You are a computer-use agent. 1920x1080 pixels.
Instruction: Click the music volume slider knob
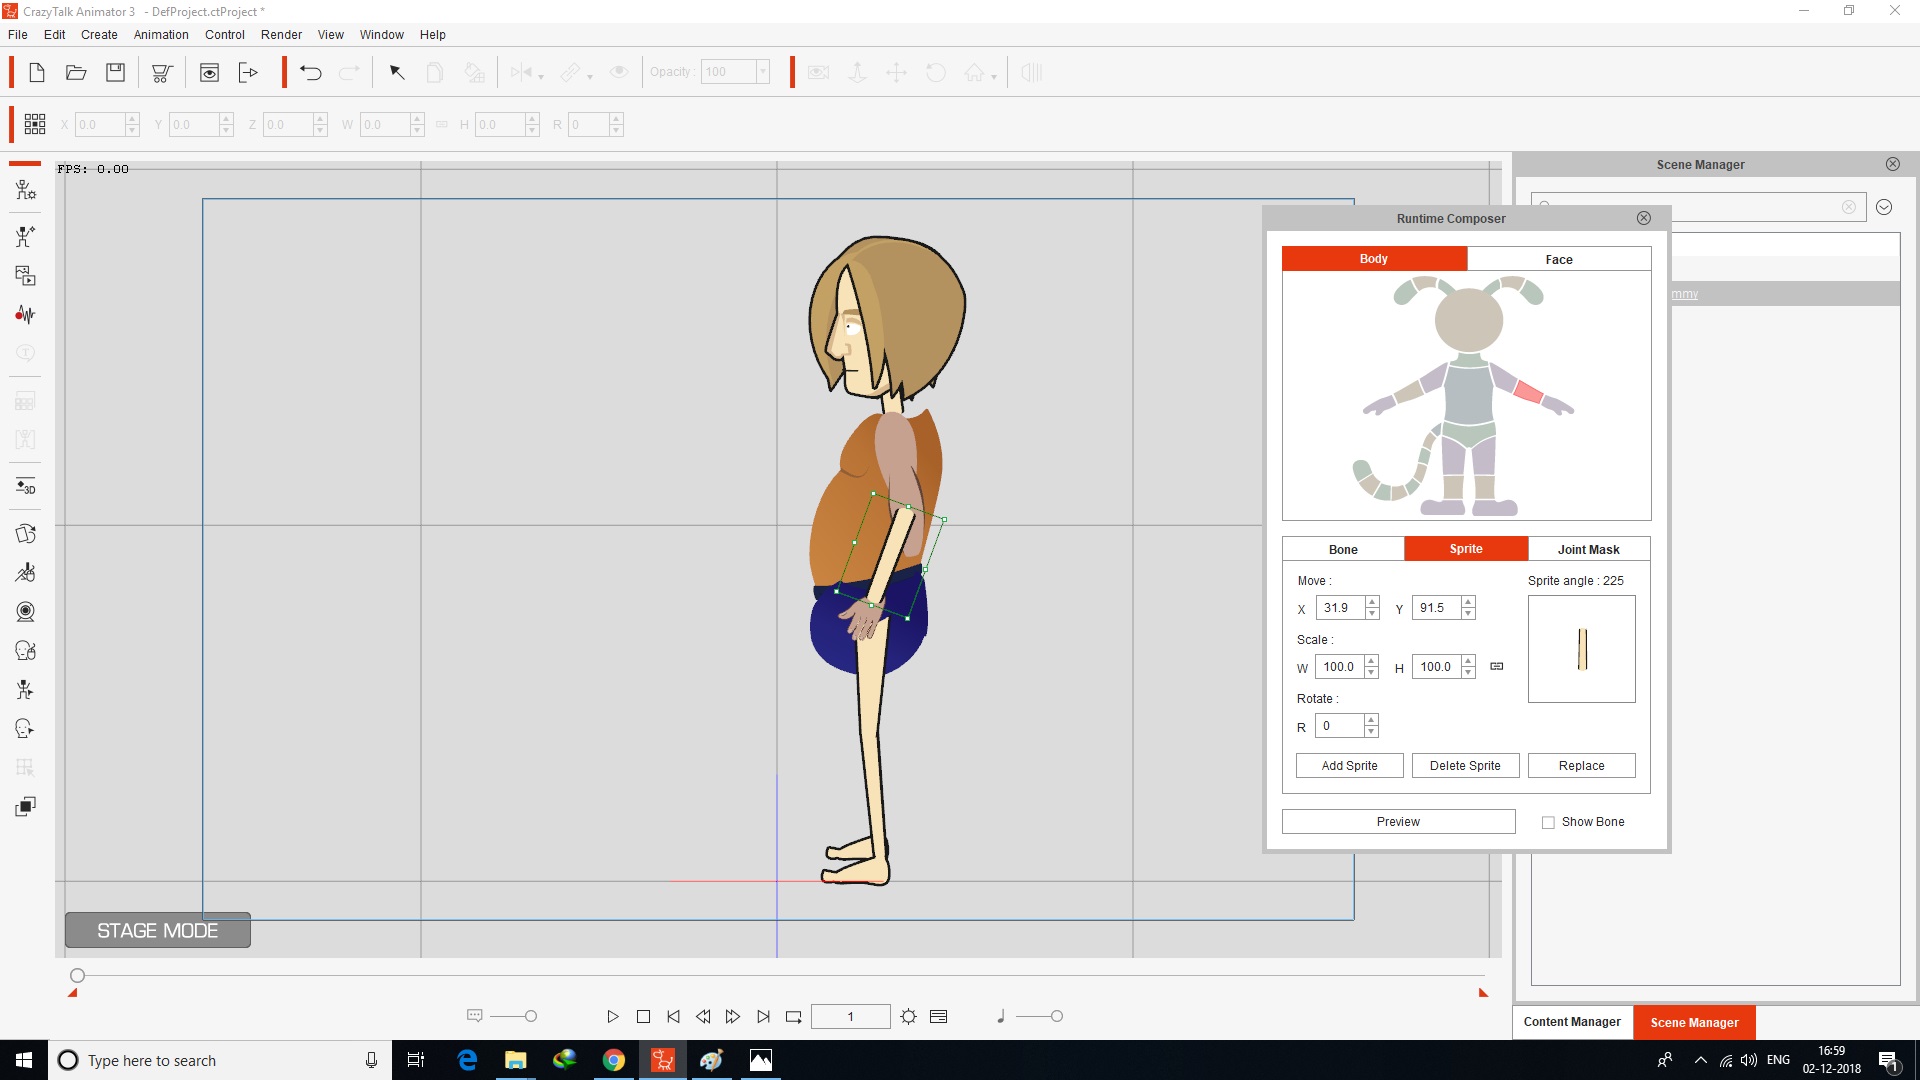(x=1057, y=1017)
